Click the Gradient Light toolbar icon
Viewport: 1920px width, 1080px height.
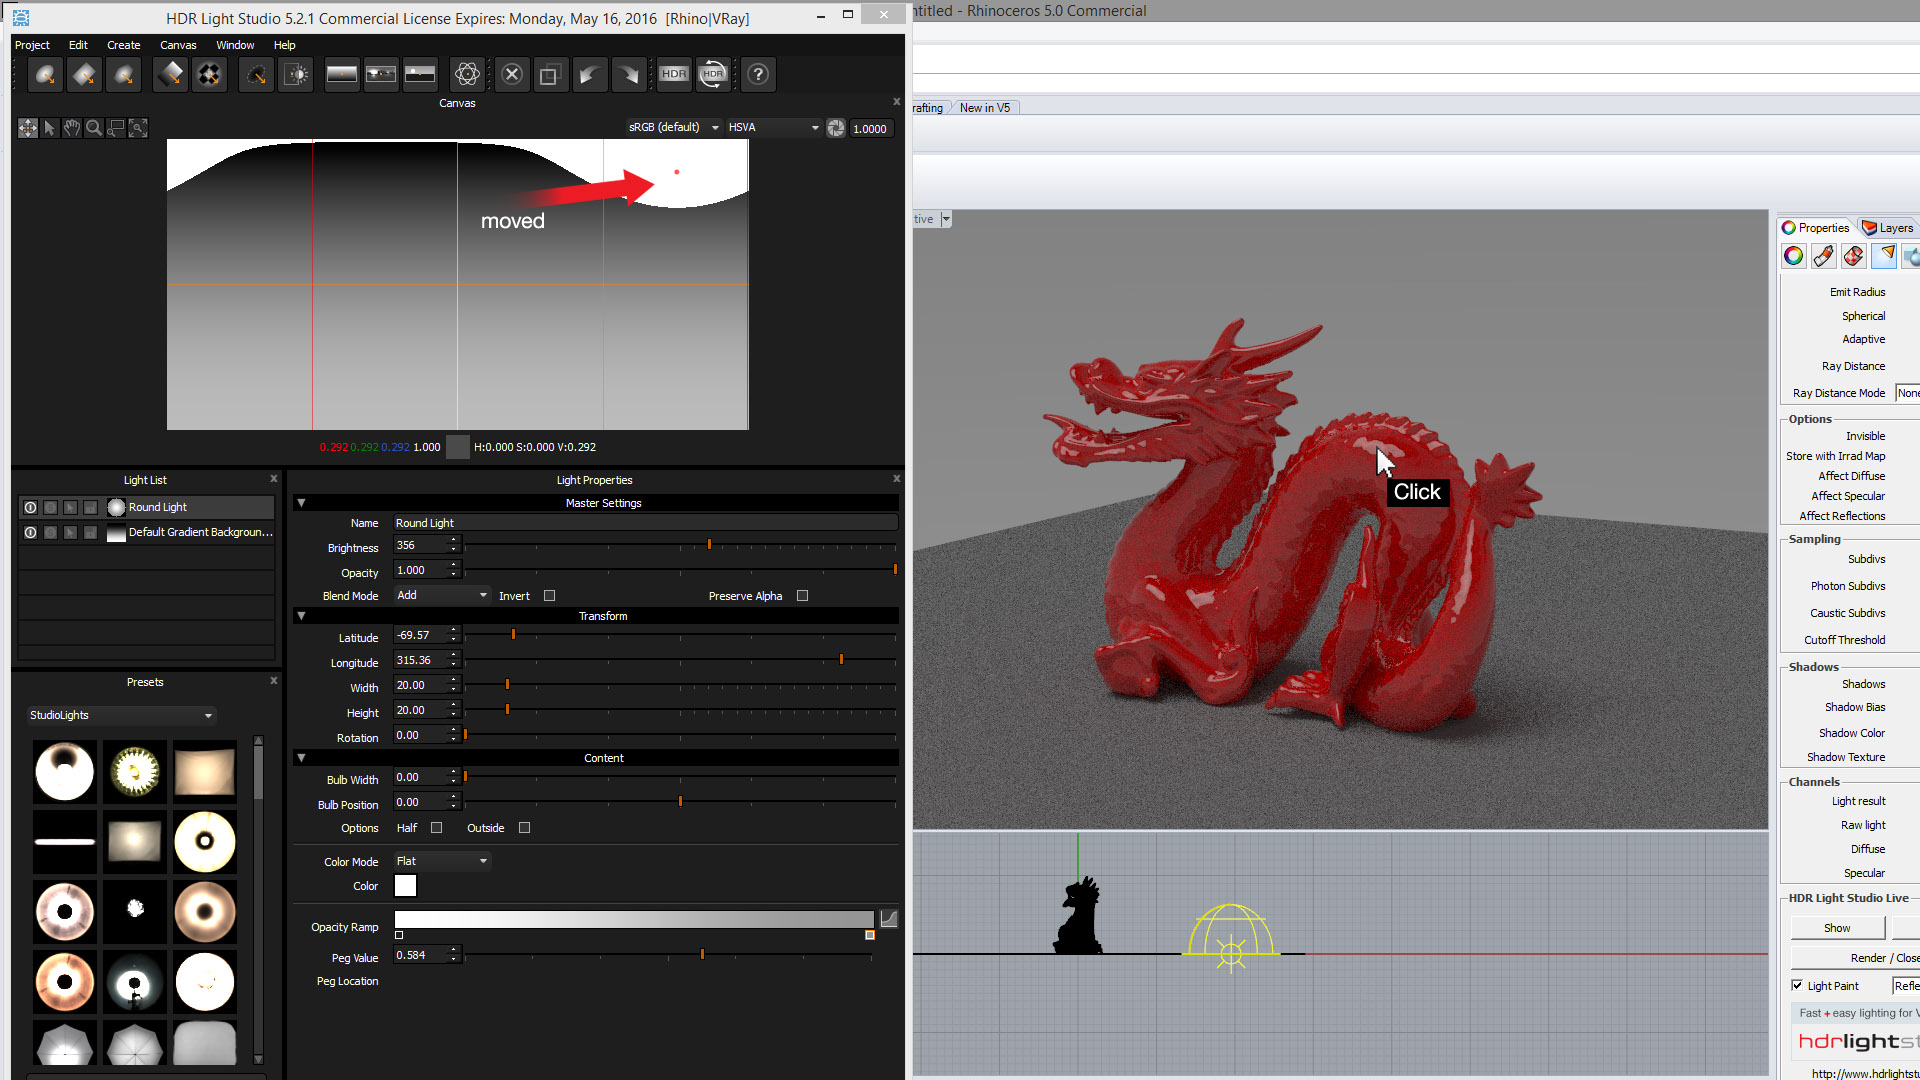click(x=171, y=75)
